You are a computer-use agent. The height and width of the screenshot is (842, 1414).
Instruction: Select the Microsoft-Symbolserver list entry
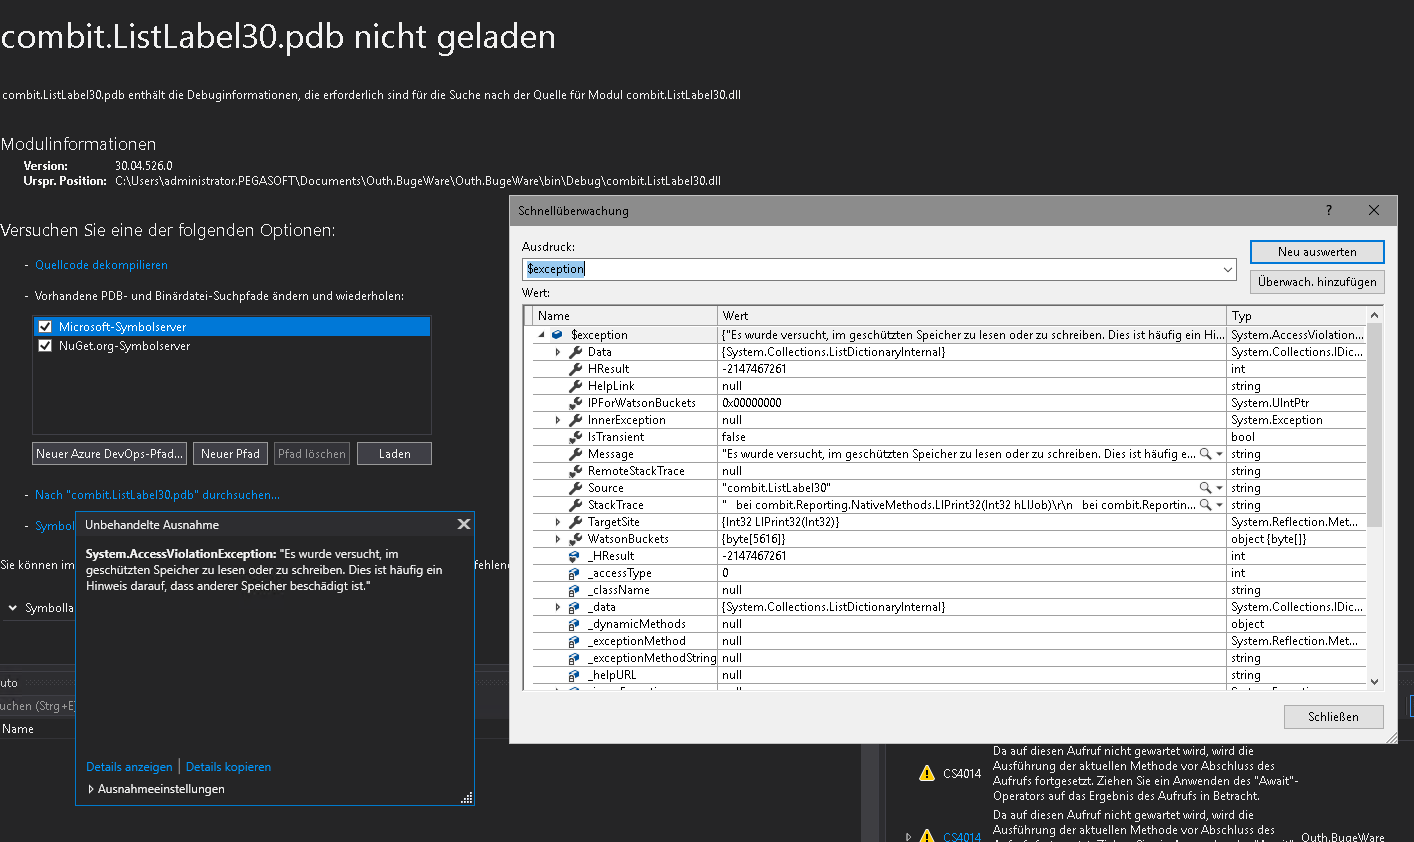tap(232, 327)
